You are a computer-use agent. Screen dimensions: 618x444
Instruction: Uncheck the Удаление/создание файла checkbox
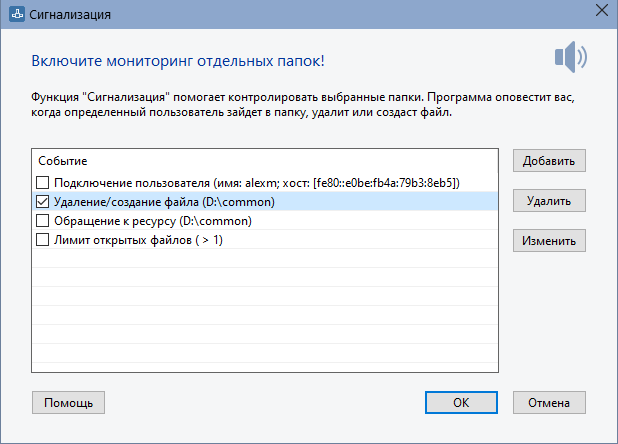coord(43,202)
